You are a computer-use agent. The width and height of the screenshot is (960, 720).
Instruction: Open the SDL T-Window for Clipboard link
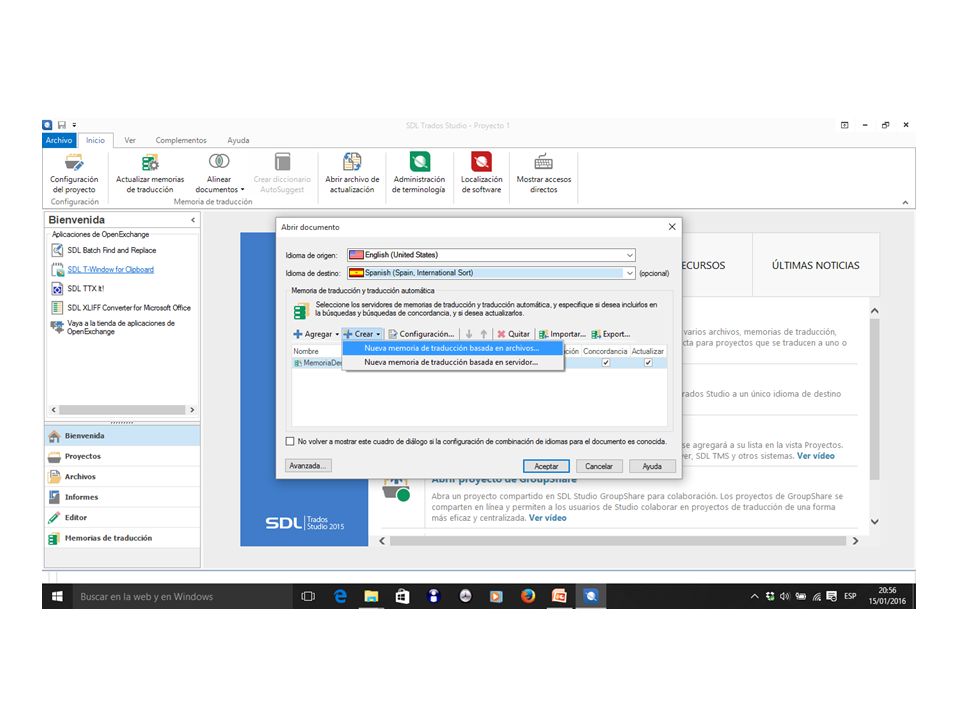[110, 269]
